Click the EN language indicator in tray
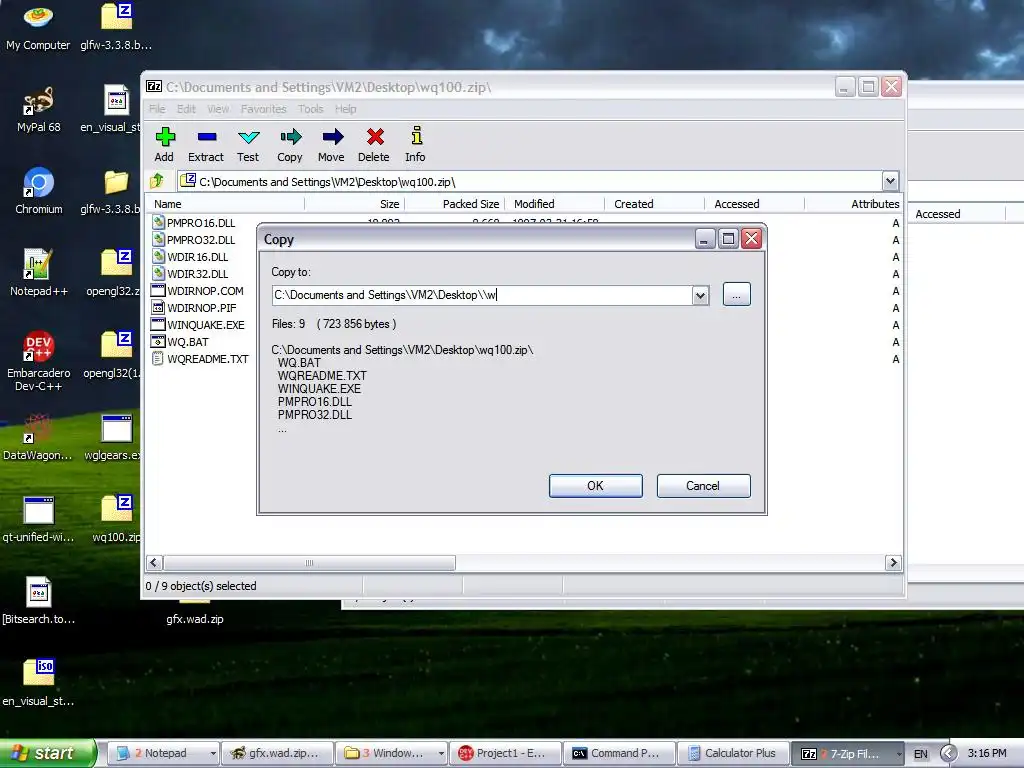 (921, 754)
